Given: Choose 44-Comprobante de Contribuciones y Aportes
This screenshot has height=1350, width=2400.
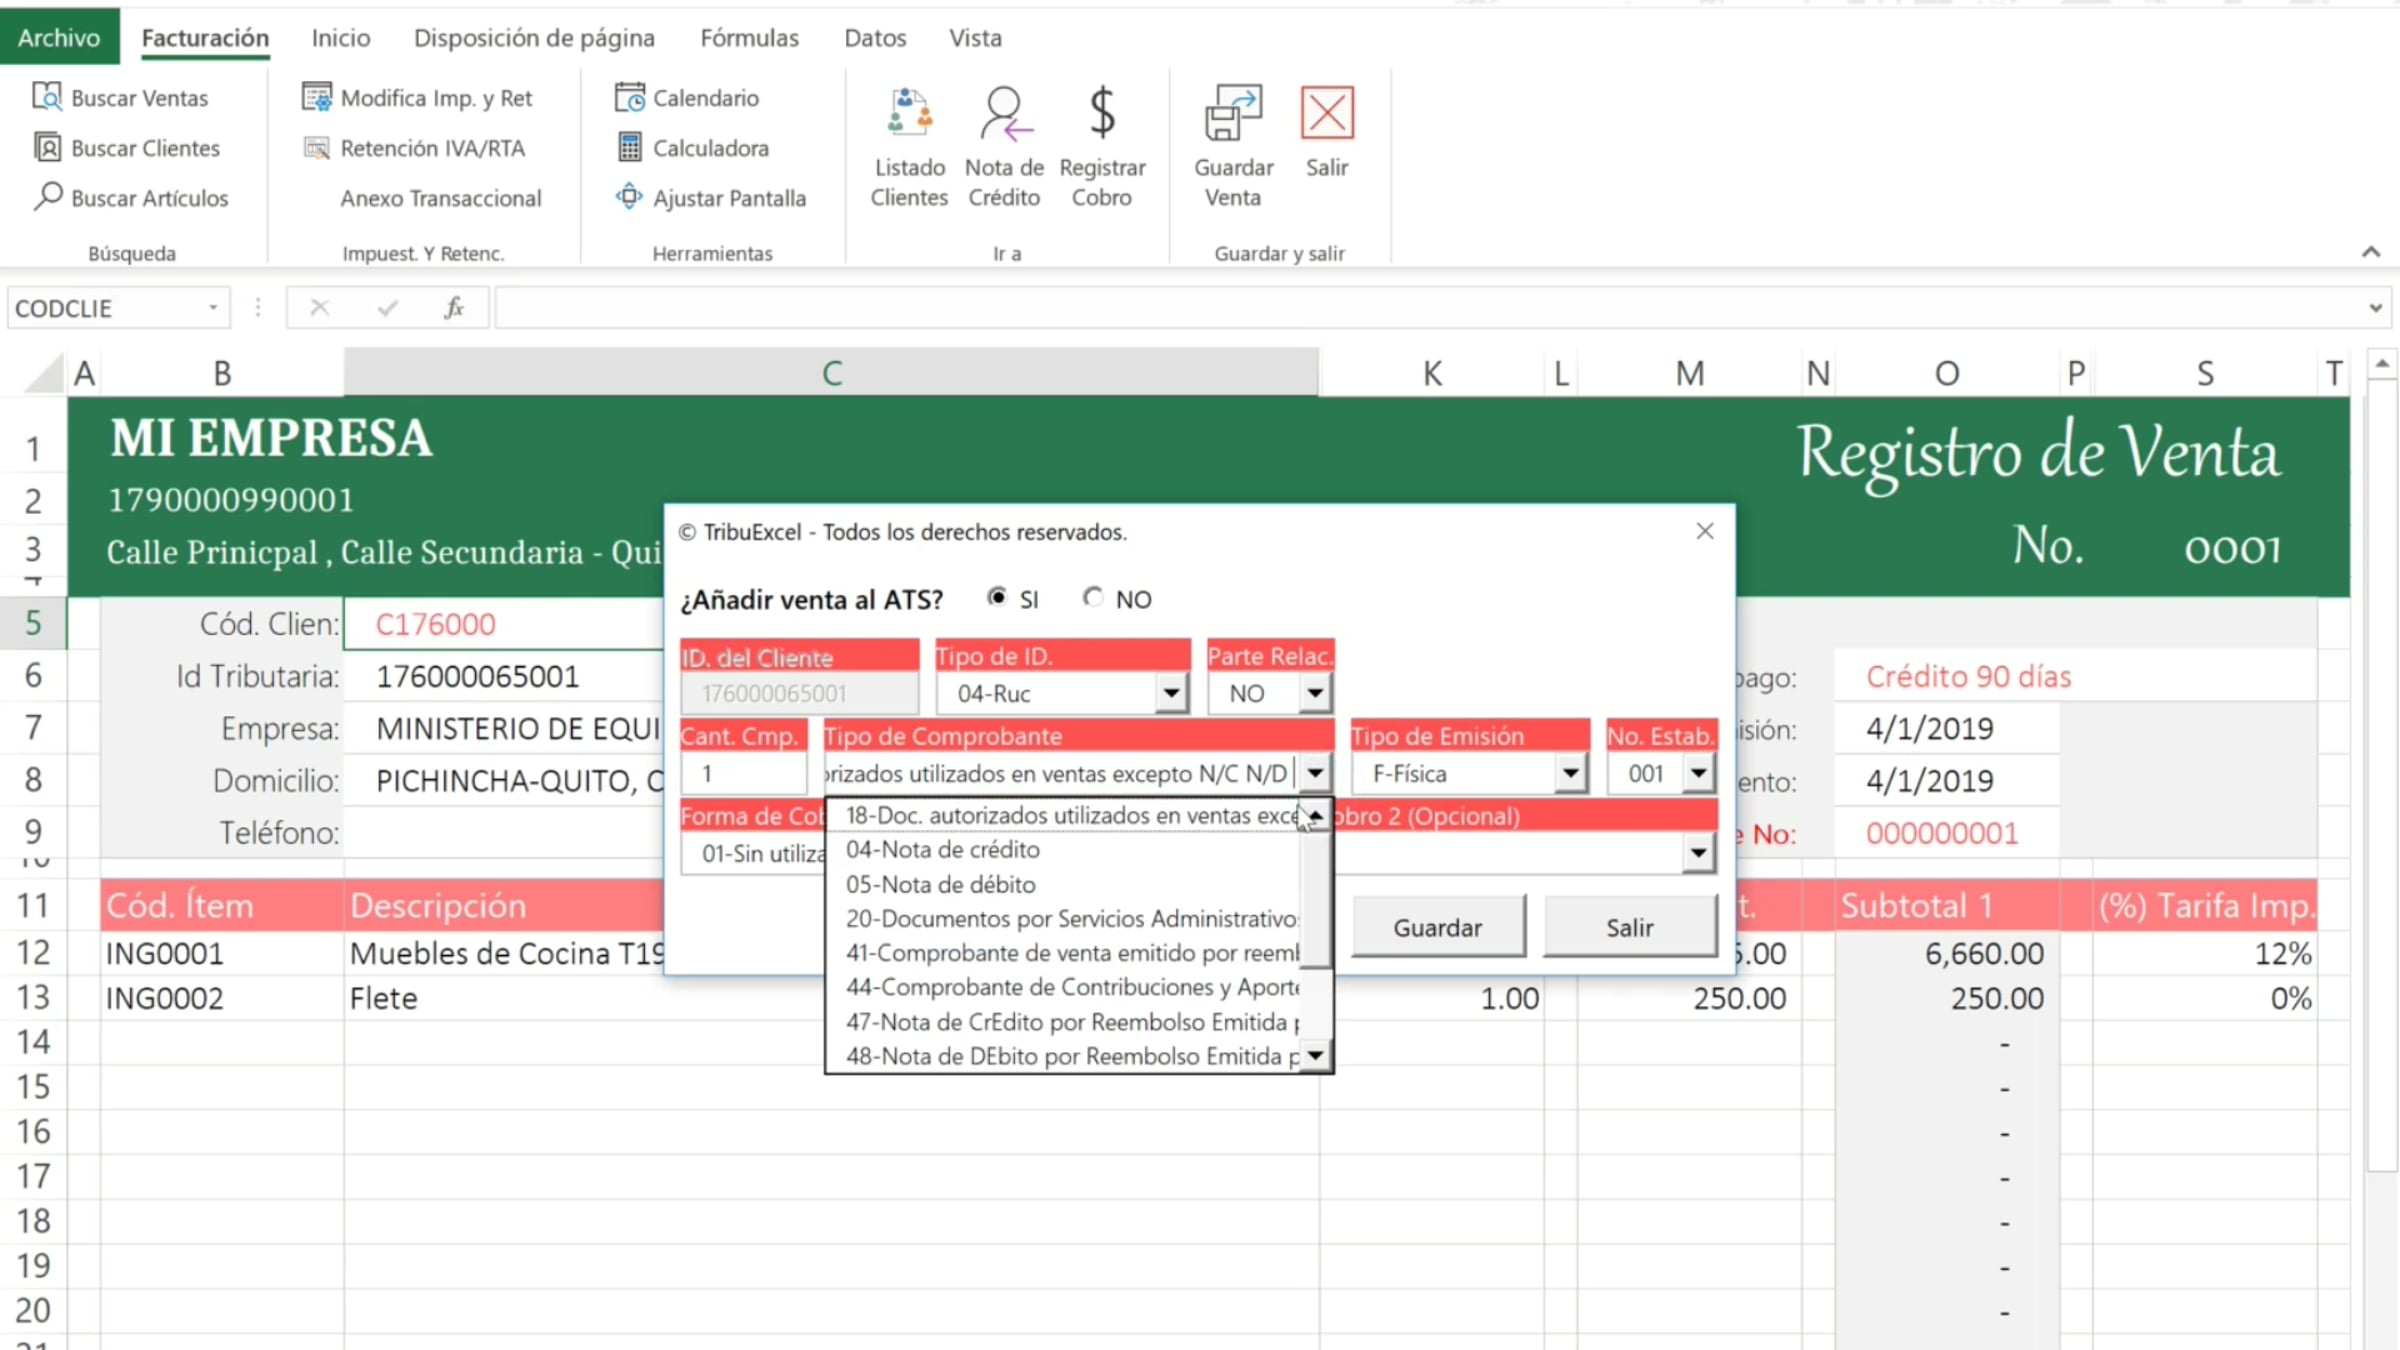Looking at the screenshot, I should pyautogui.click(x=1064, y=987).
